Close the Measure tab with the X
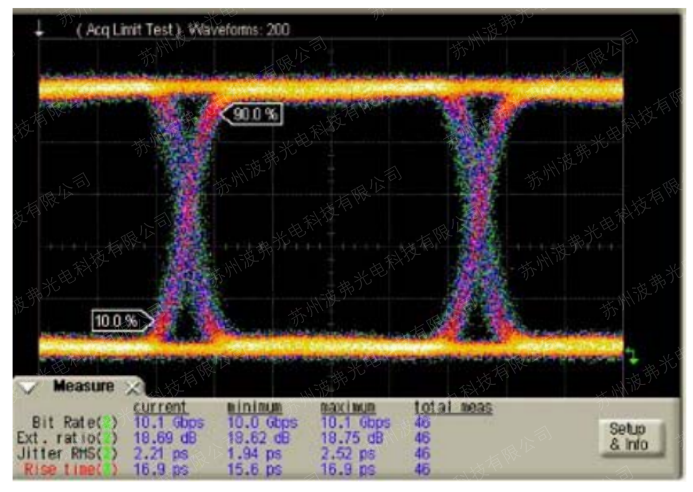The width and height of the screenshot is (693, 492). coord(133,386)
